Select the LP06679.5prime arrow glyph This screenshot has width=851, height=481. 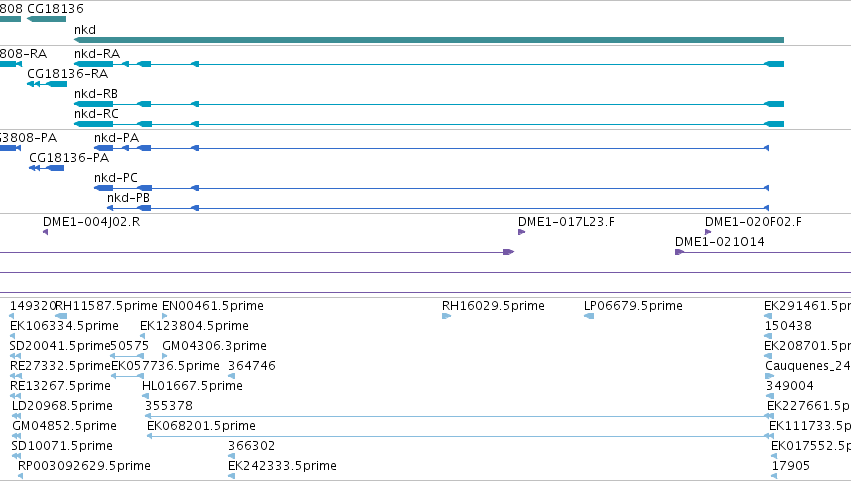(589, 316)
